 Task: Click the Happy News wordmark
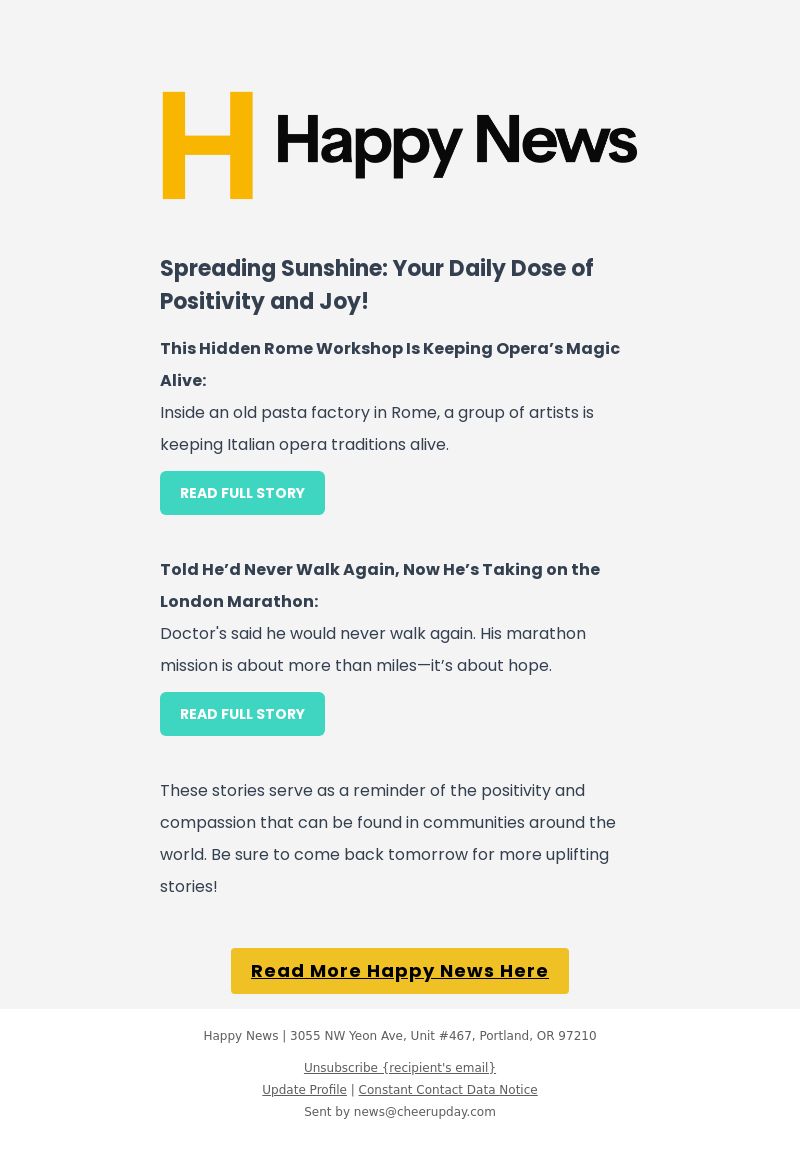coord(456,145)
